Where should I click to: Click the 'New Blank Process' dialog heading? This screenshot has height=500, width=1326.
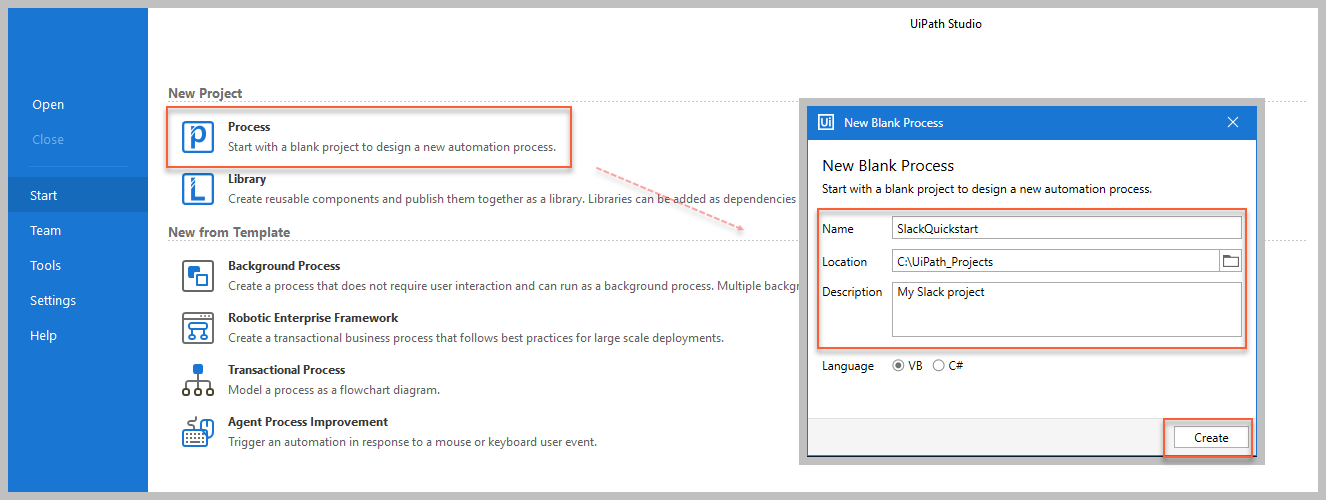[x=888, y=166]
